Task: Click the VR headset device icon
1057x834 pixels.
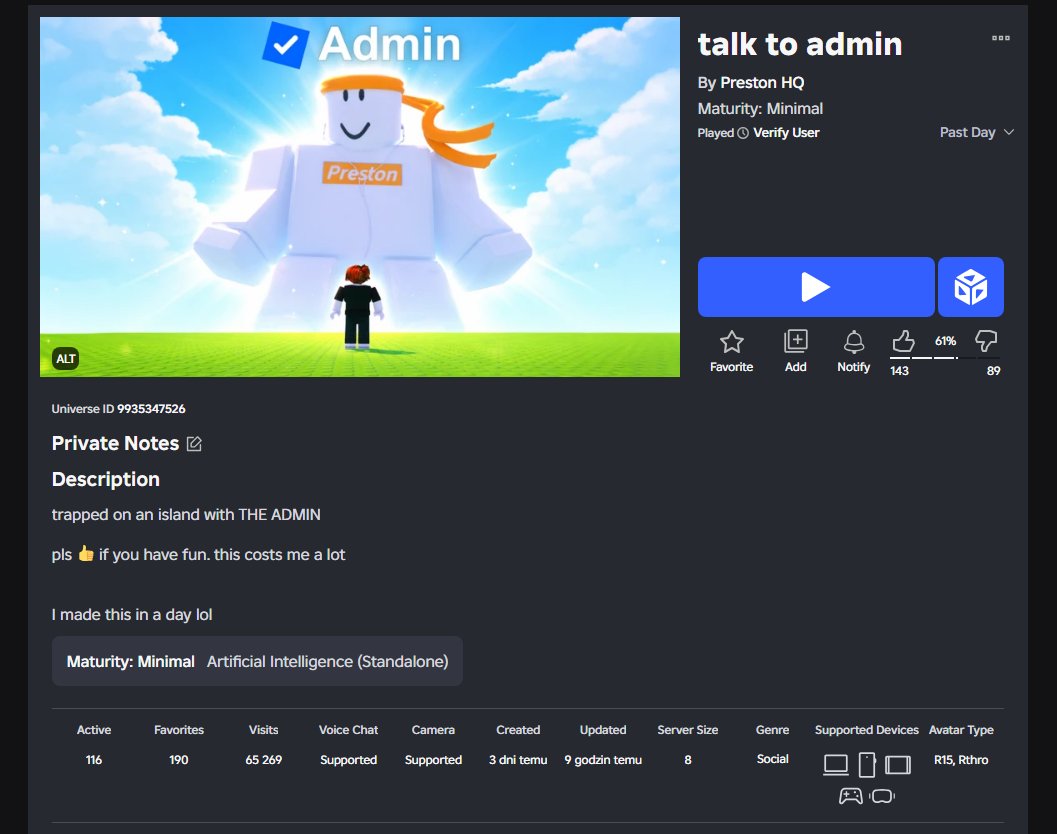Action: (882, 796)
